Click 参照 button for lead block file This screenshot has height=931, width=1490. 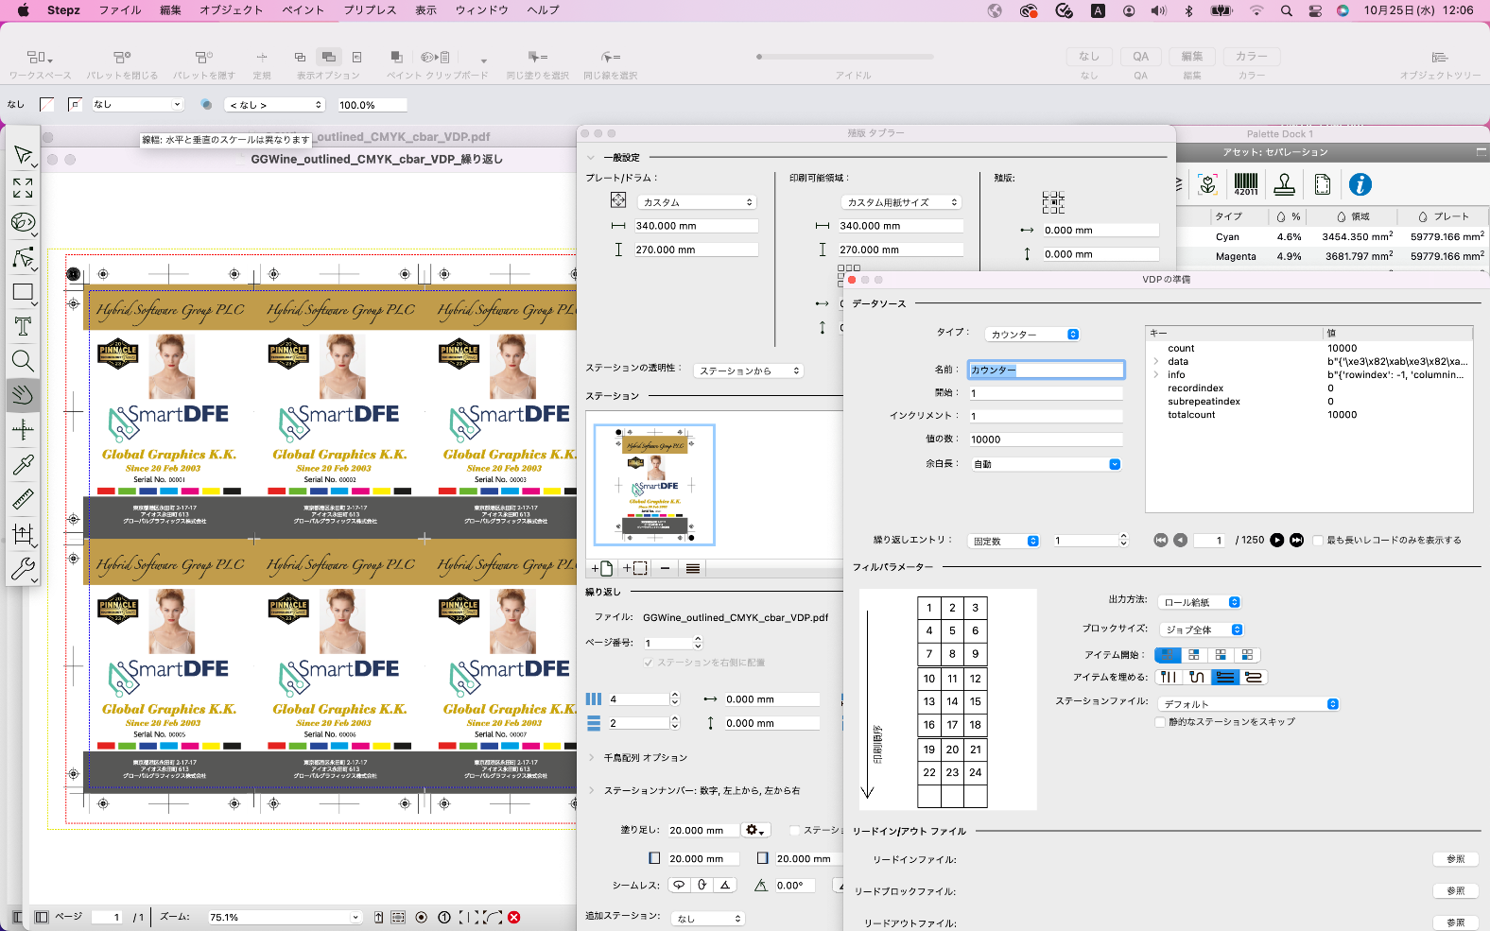tap(1455, 891)
